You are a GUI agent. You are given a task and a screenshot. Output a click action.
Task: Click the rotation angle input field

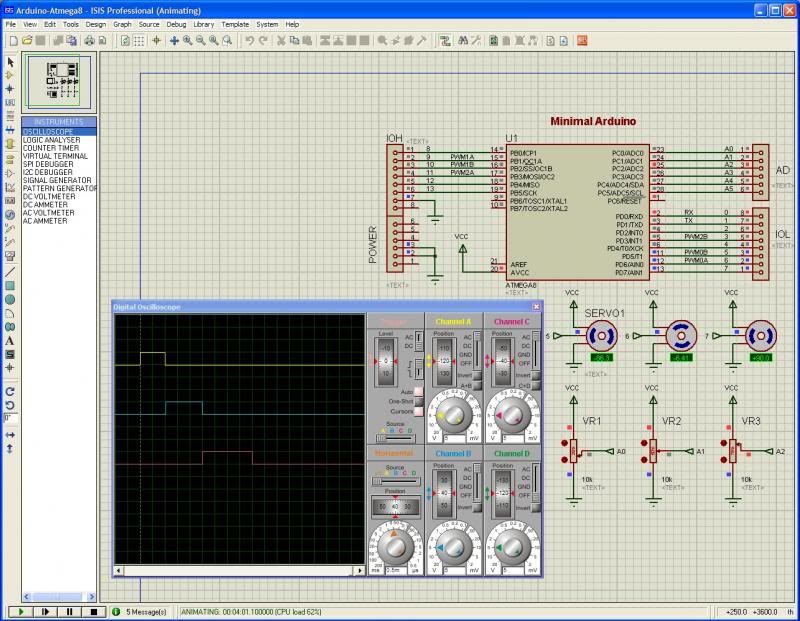point(11,418)
